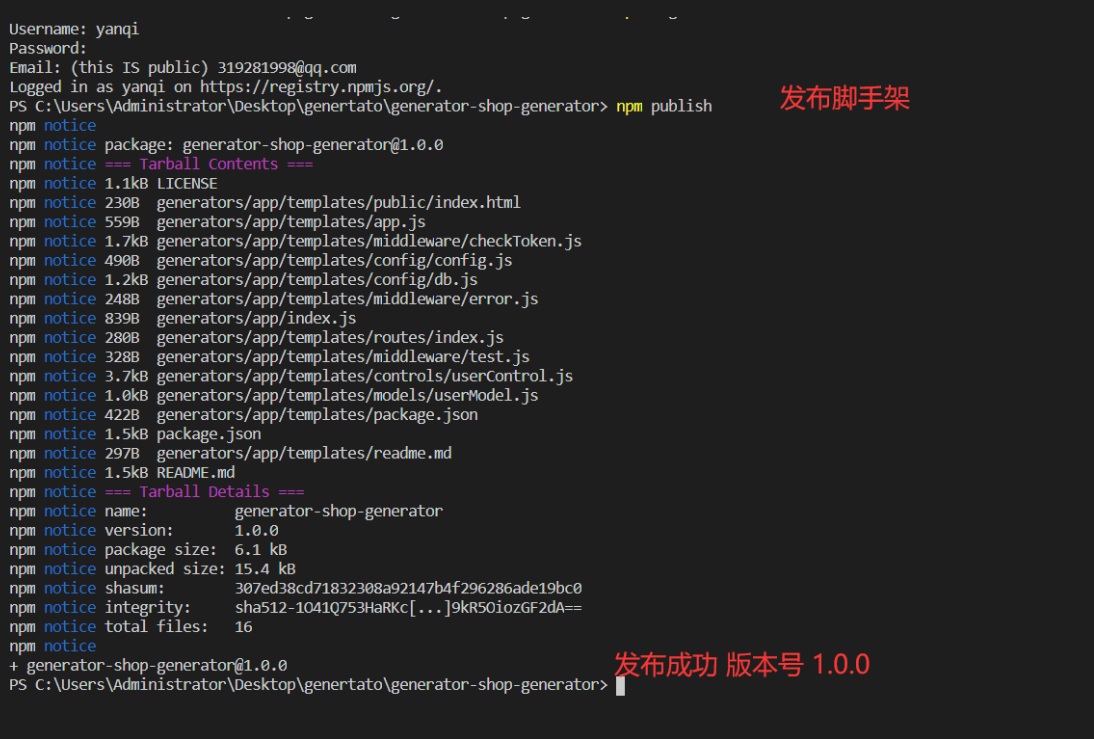Click the generators/app/templates/app.js path
This screenshot has height=739, width=1094.
coord(291,222)
